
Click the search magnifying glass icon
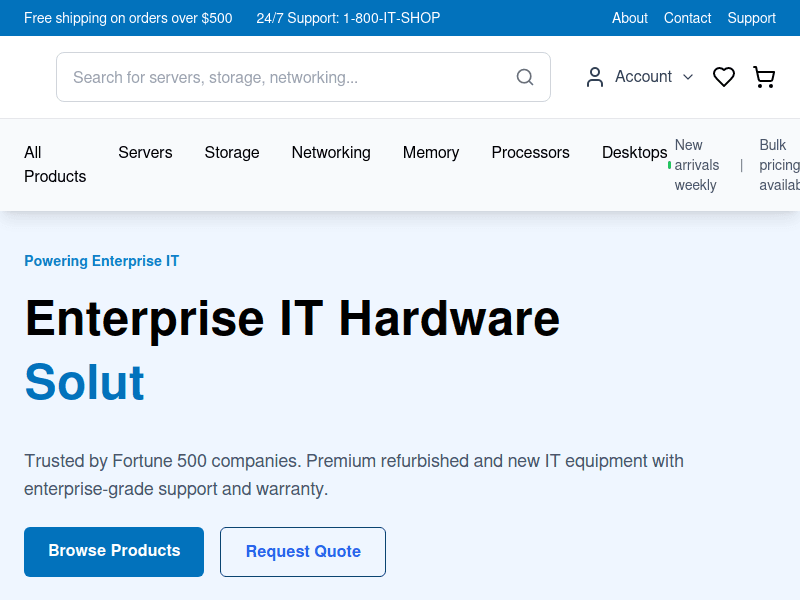tap(525, 76)
